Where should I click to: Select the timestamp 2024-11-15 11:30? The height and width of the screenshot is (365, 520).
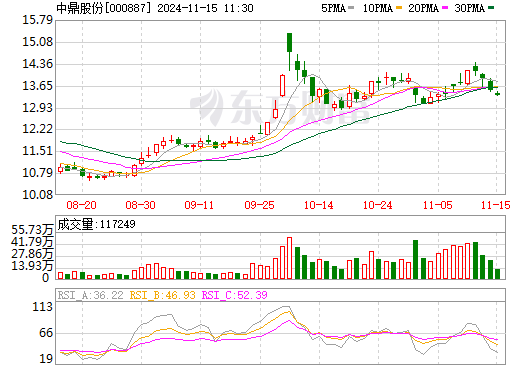click(x=205, y=8)
